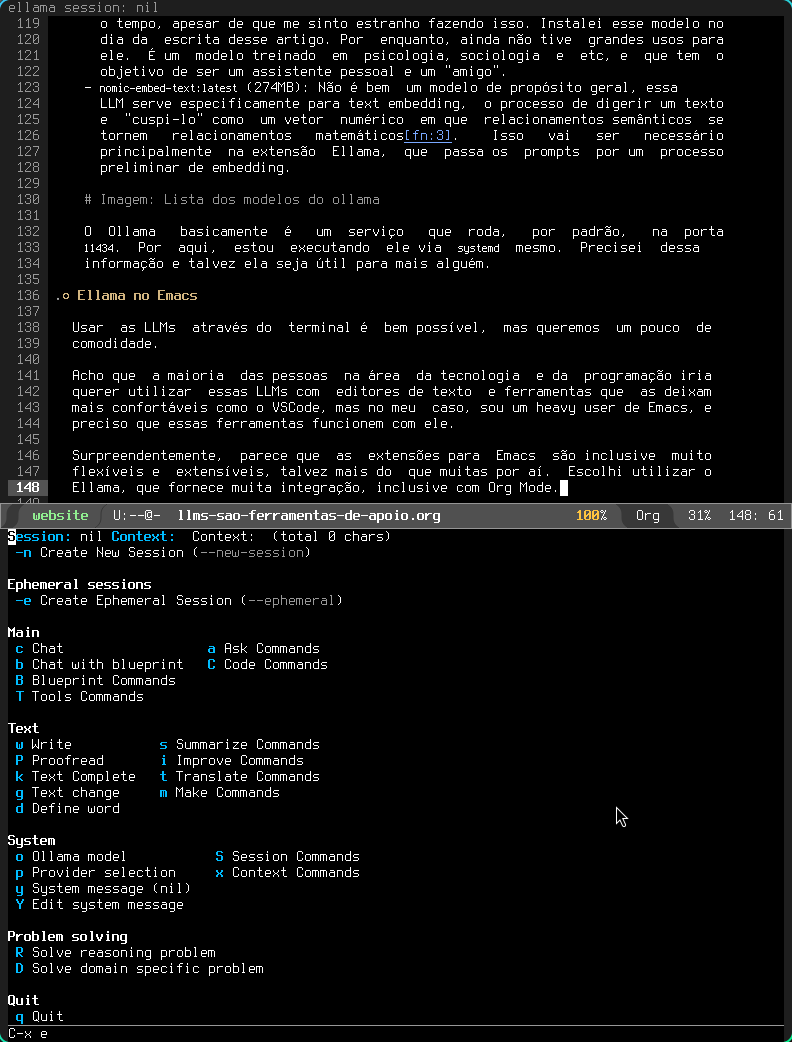This screenshot has width=792, height=1042.
Task: Click the Org mode indicator in modeline
Action: point(648,515)
